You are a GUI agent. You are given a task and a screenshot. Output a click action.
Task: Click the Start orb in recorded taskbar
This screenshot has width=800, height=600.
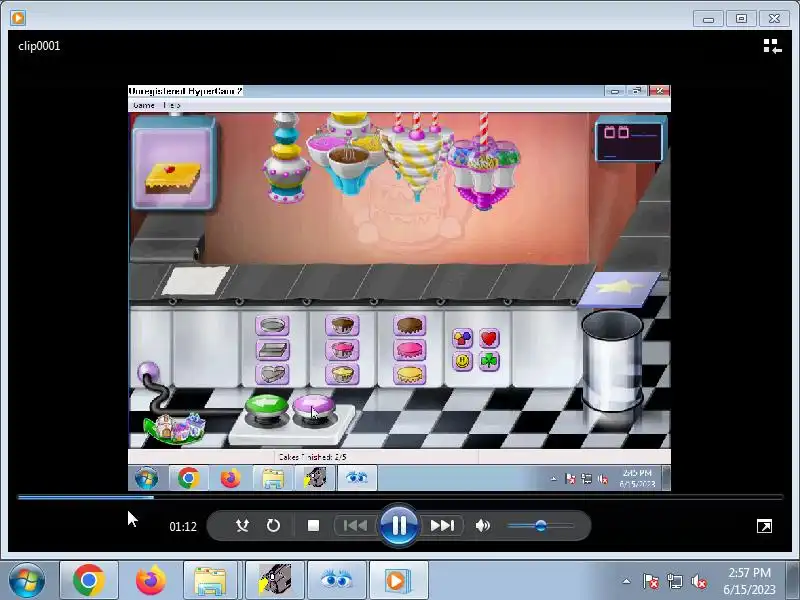(x=147, y=478)
